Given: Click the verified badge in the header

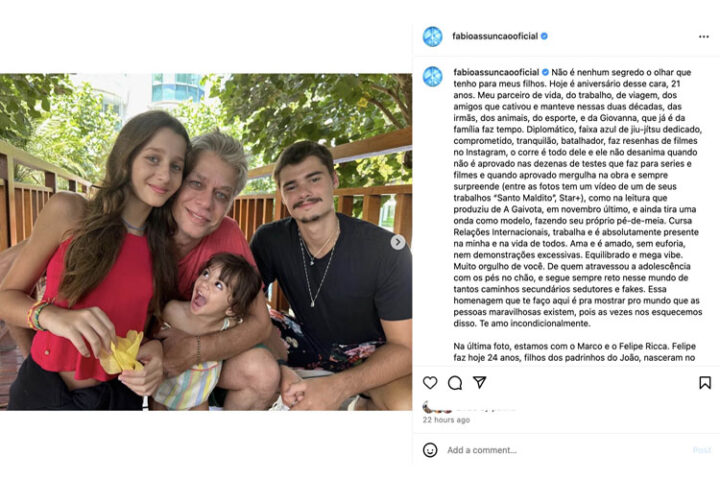Looking at the screenshot, I should 544,36.
